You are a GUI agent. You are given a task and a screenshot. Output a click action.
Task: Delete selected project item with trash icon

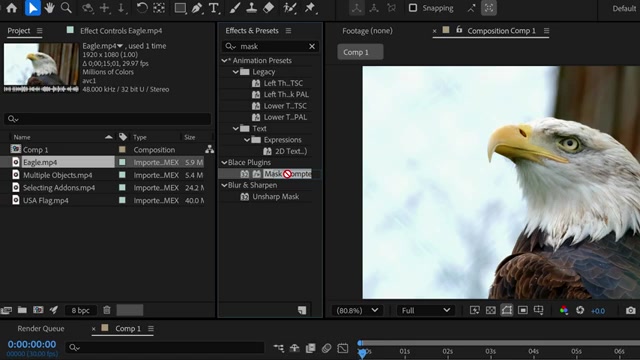107,310
